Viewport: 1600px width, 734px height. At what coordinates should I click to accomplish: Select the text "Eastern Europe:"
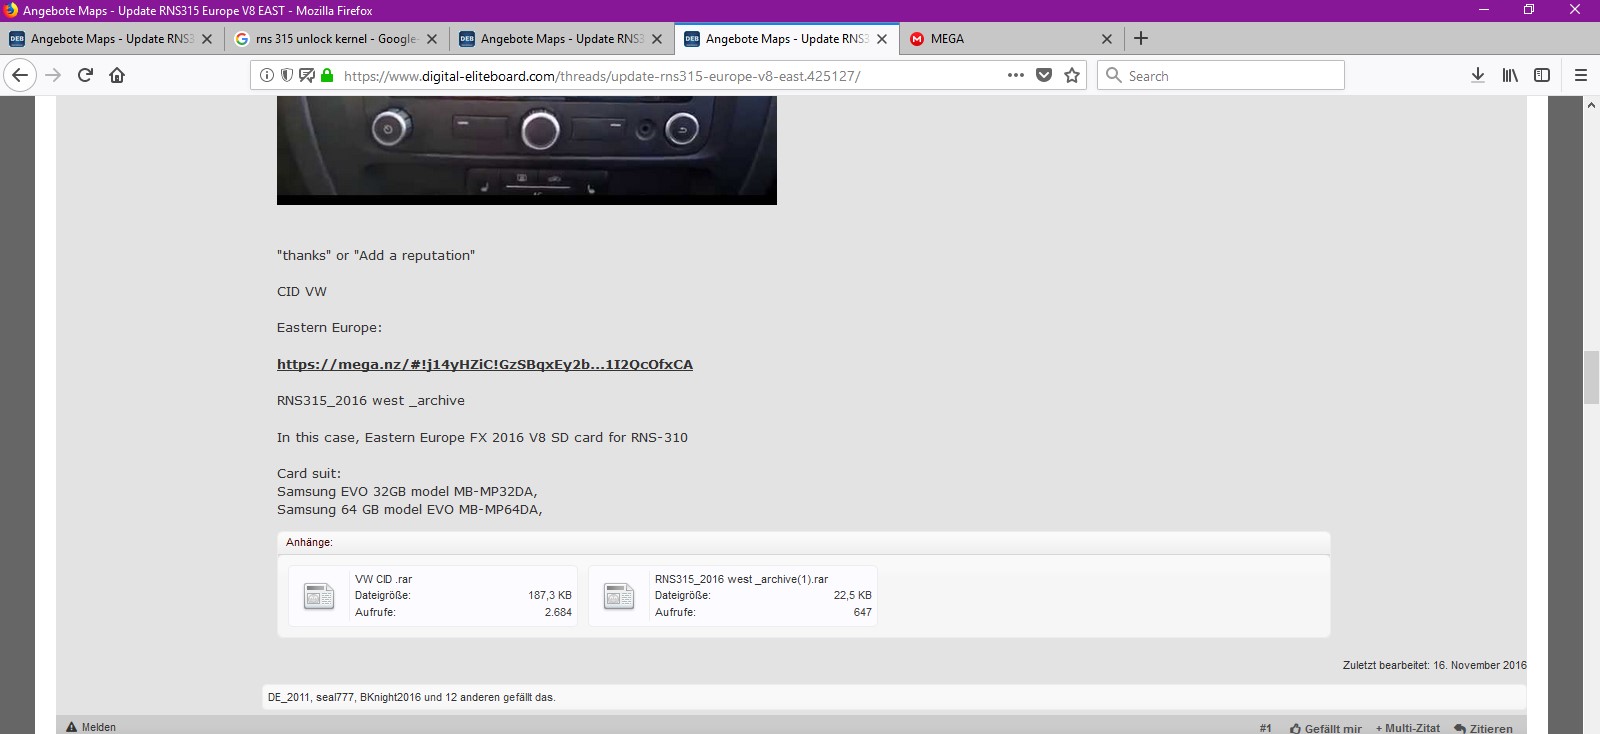(329, 327)
